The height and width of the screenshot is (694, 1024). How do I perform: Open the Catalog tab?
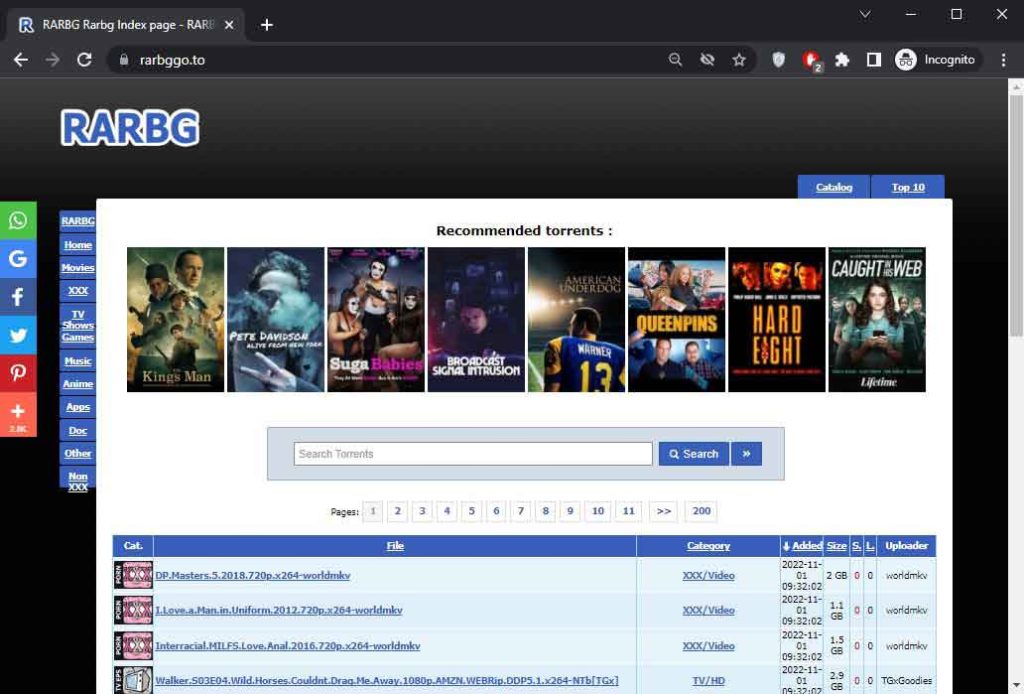pos(834,187)
